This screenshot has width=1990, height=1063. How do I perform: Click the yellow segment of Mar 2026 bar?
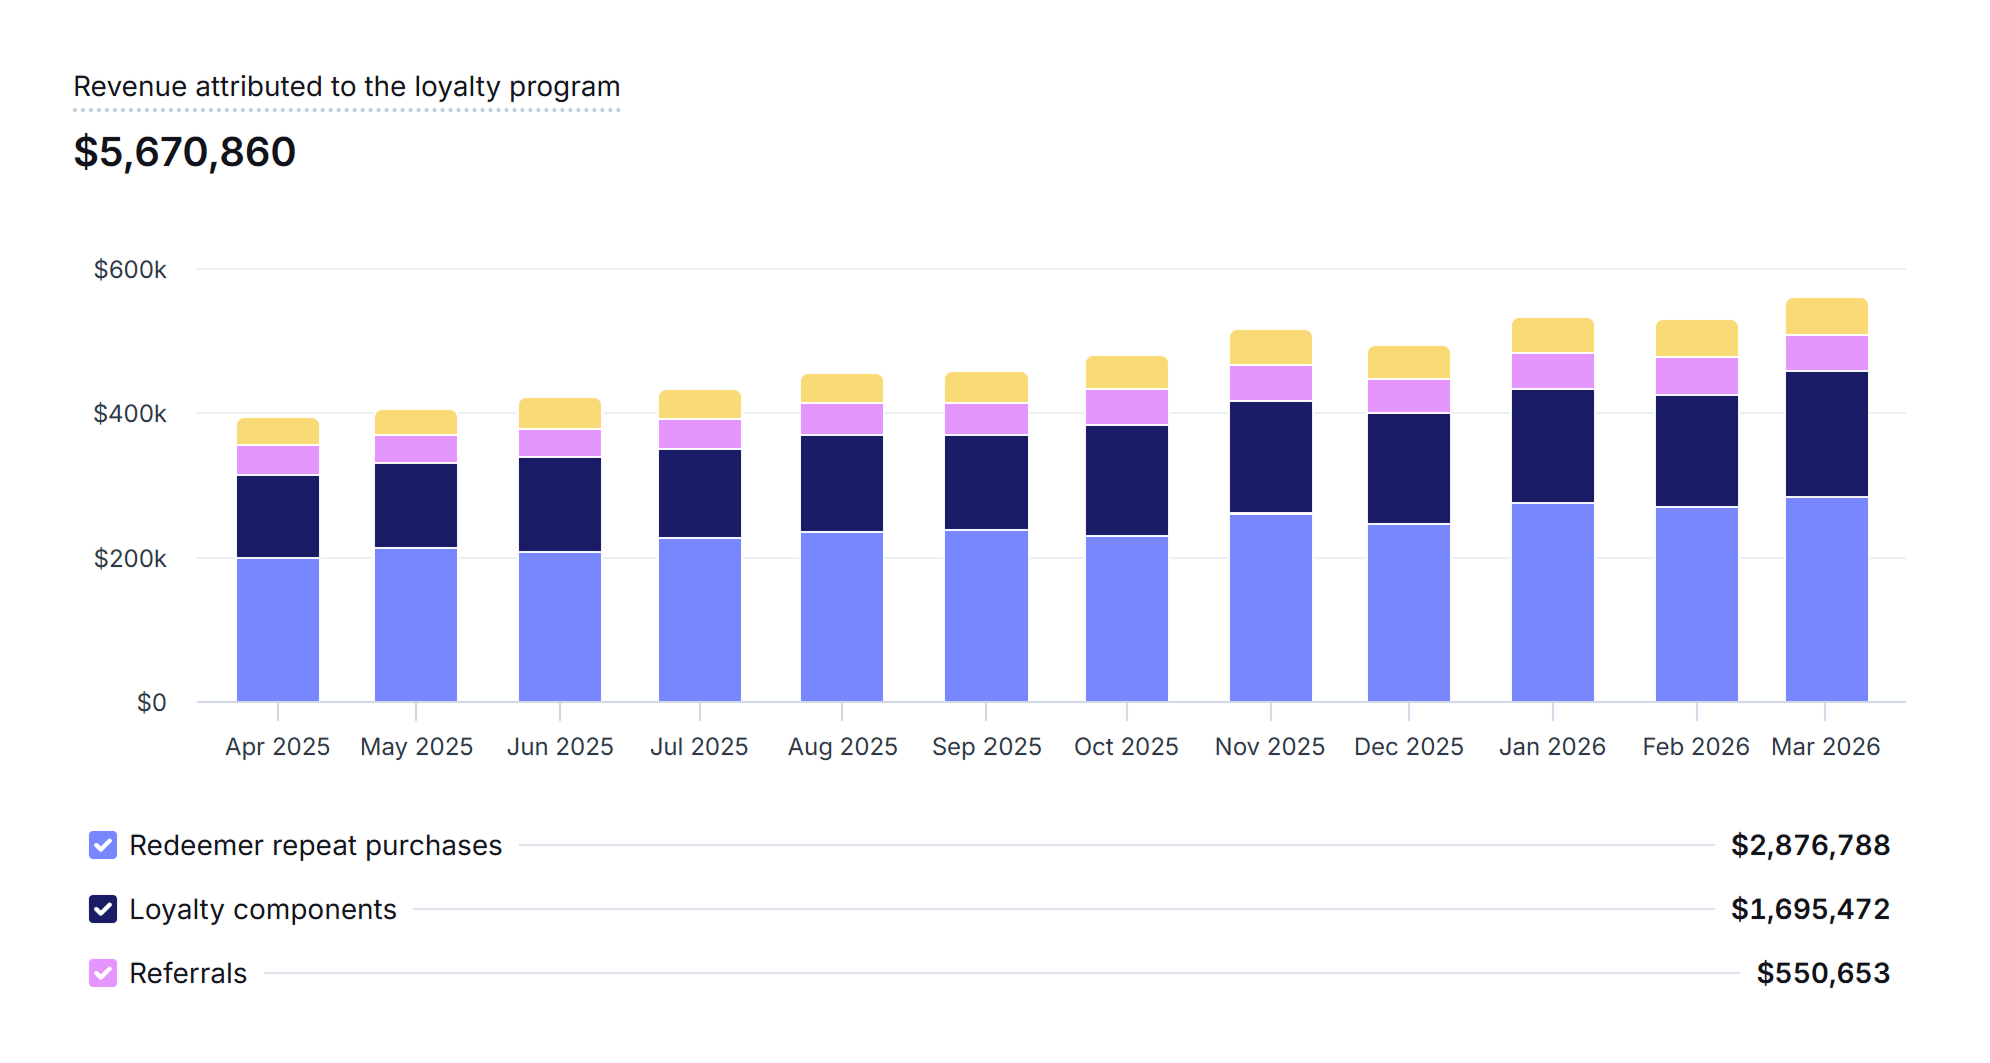click(1826, 316)
